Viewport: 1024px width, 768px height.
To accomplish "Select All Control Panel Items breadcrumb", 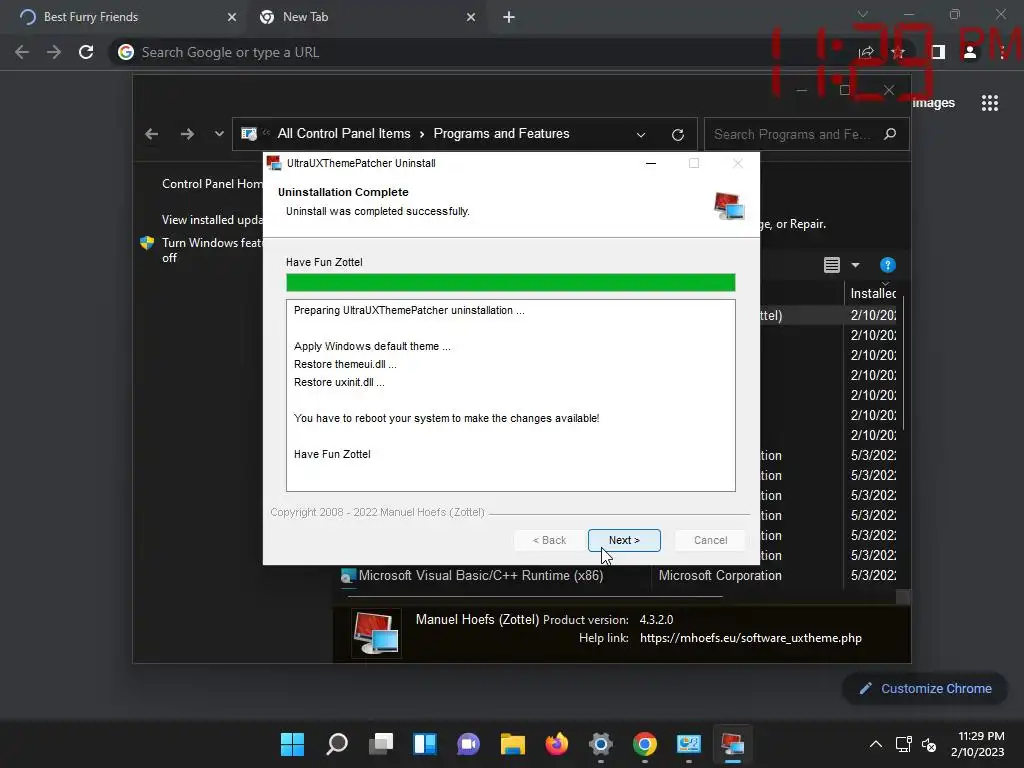I will 344,134.
